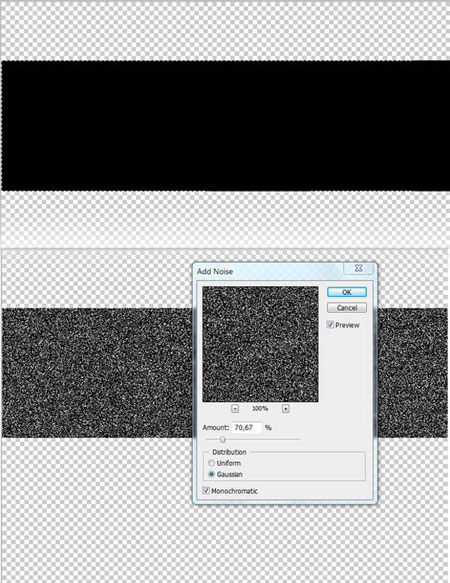Toggle the Monochromatic checkbox
Image resolution: width=450 pixels, height=583 pixels.
click(206, 491)
